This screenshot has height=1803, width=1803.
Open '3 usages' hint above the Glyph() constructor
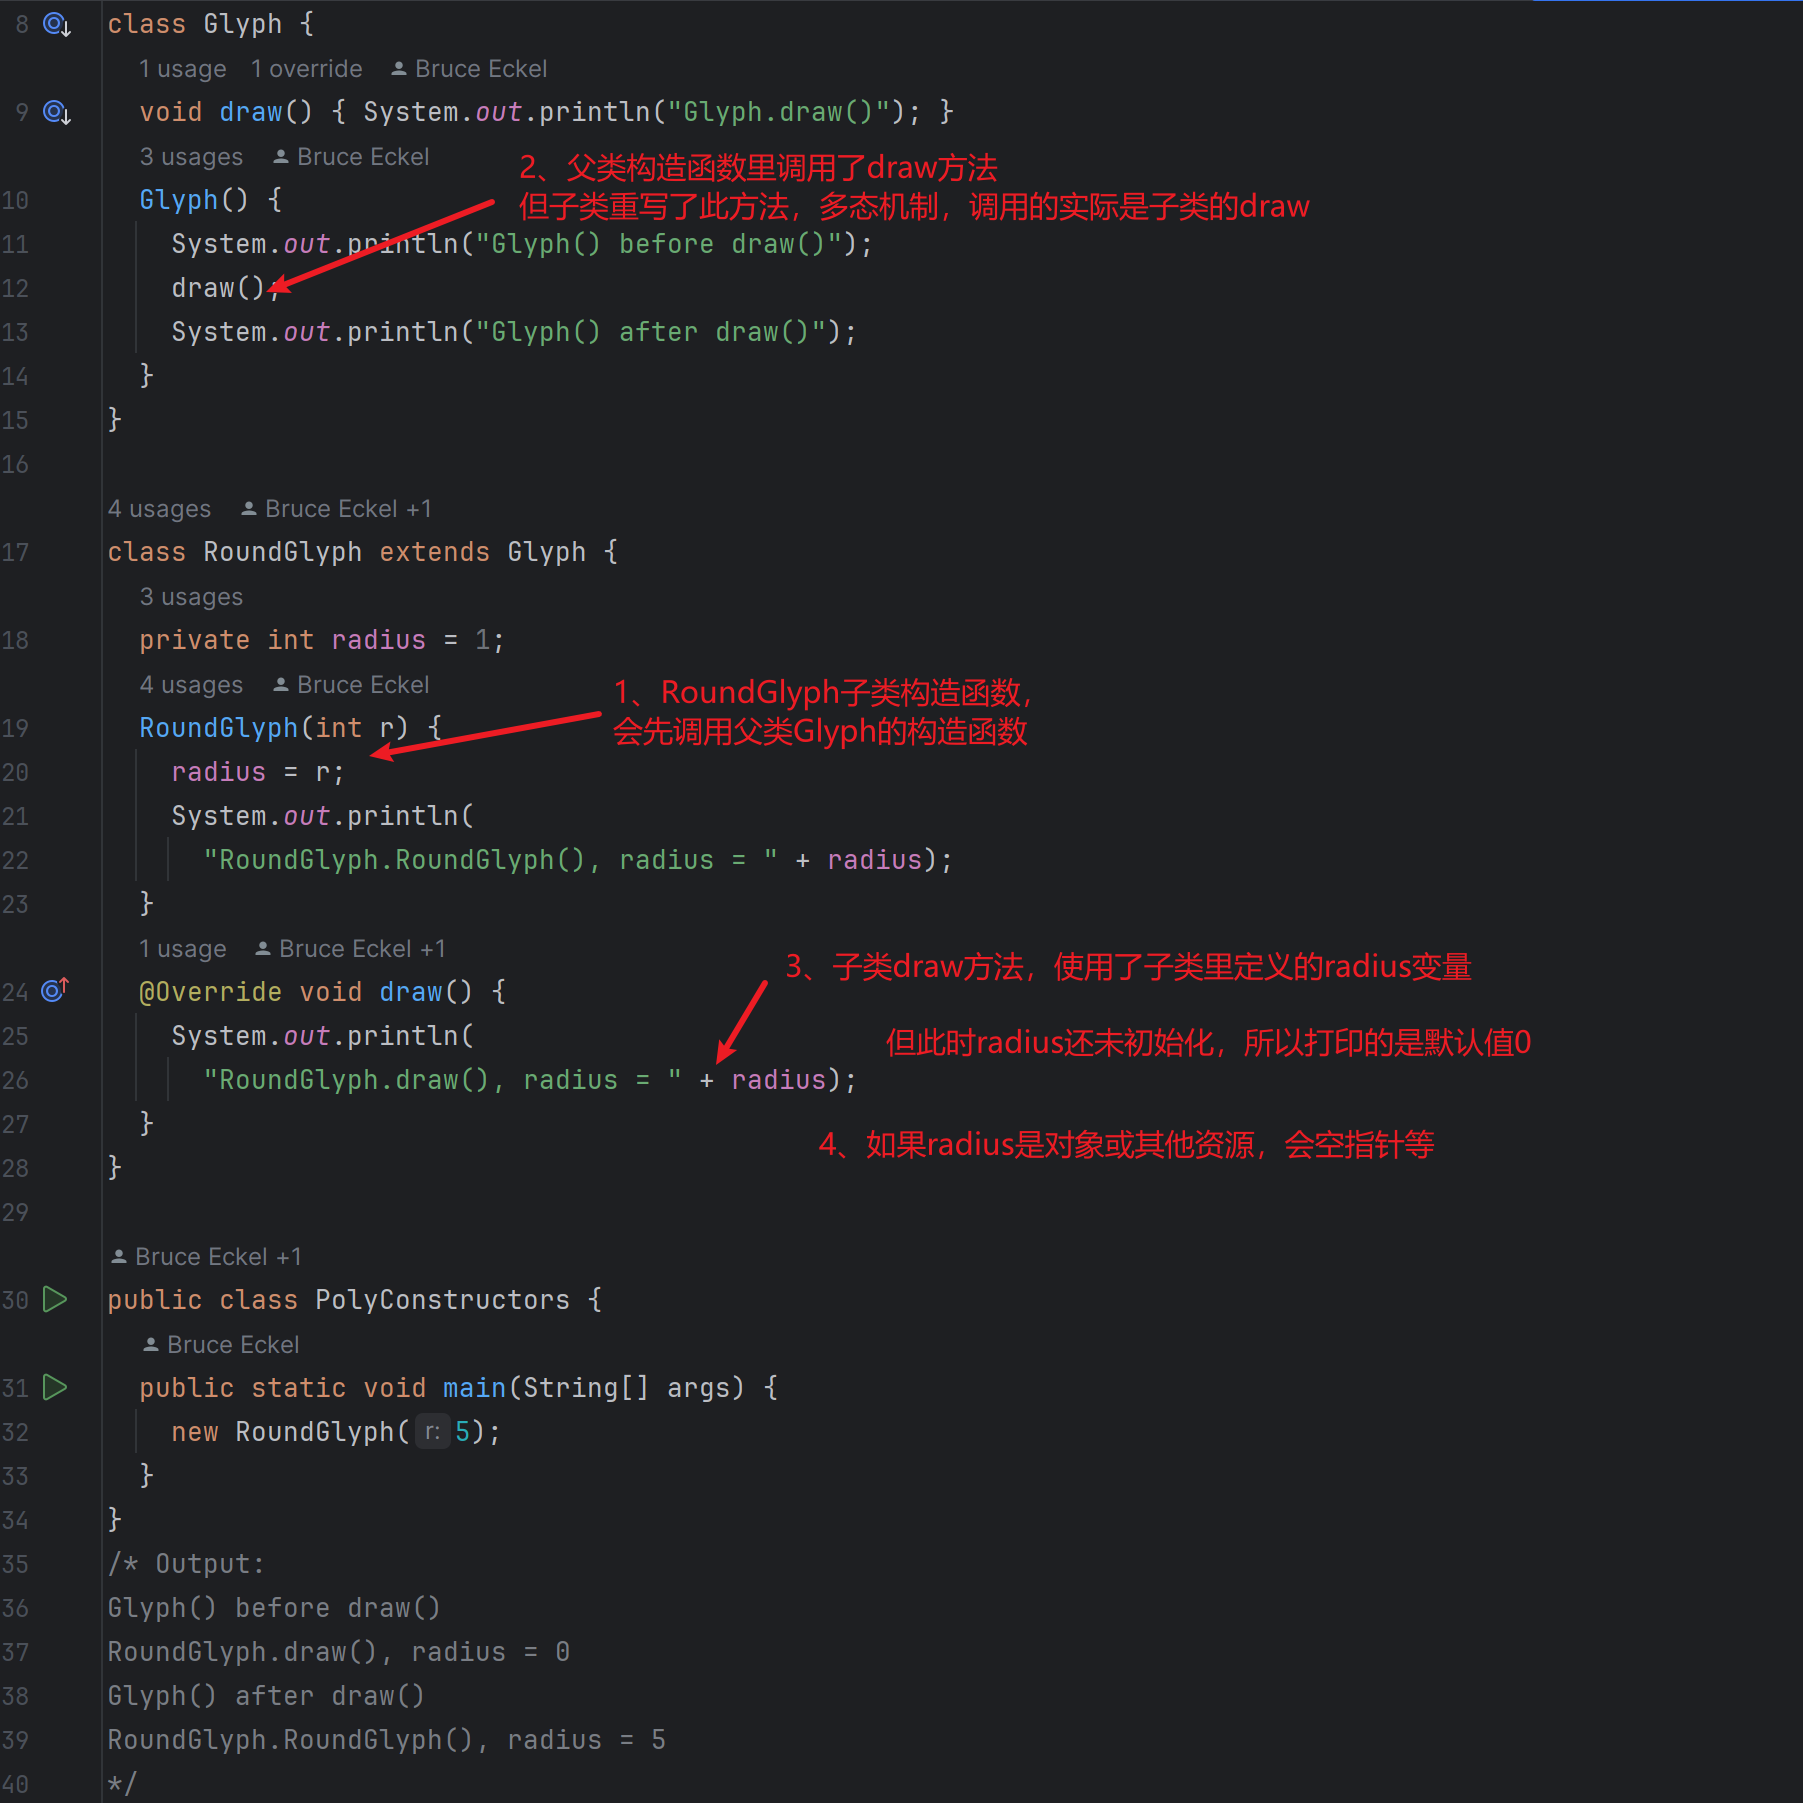coord(191,157)
